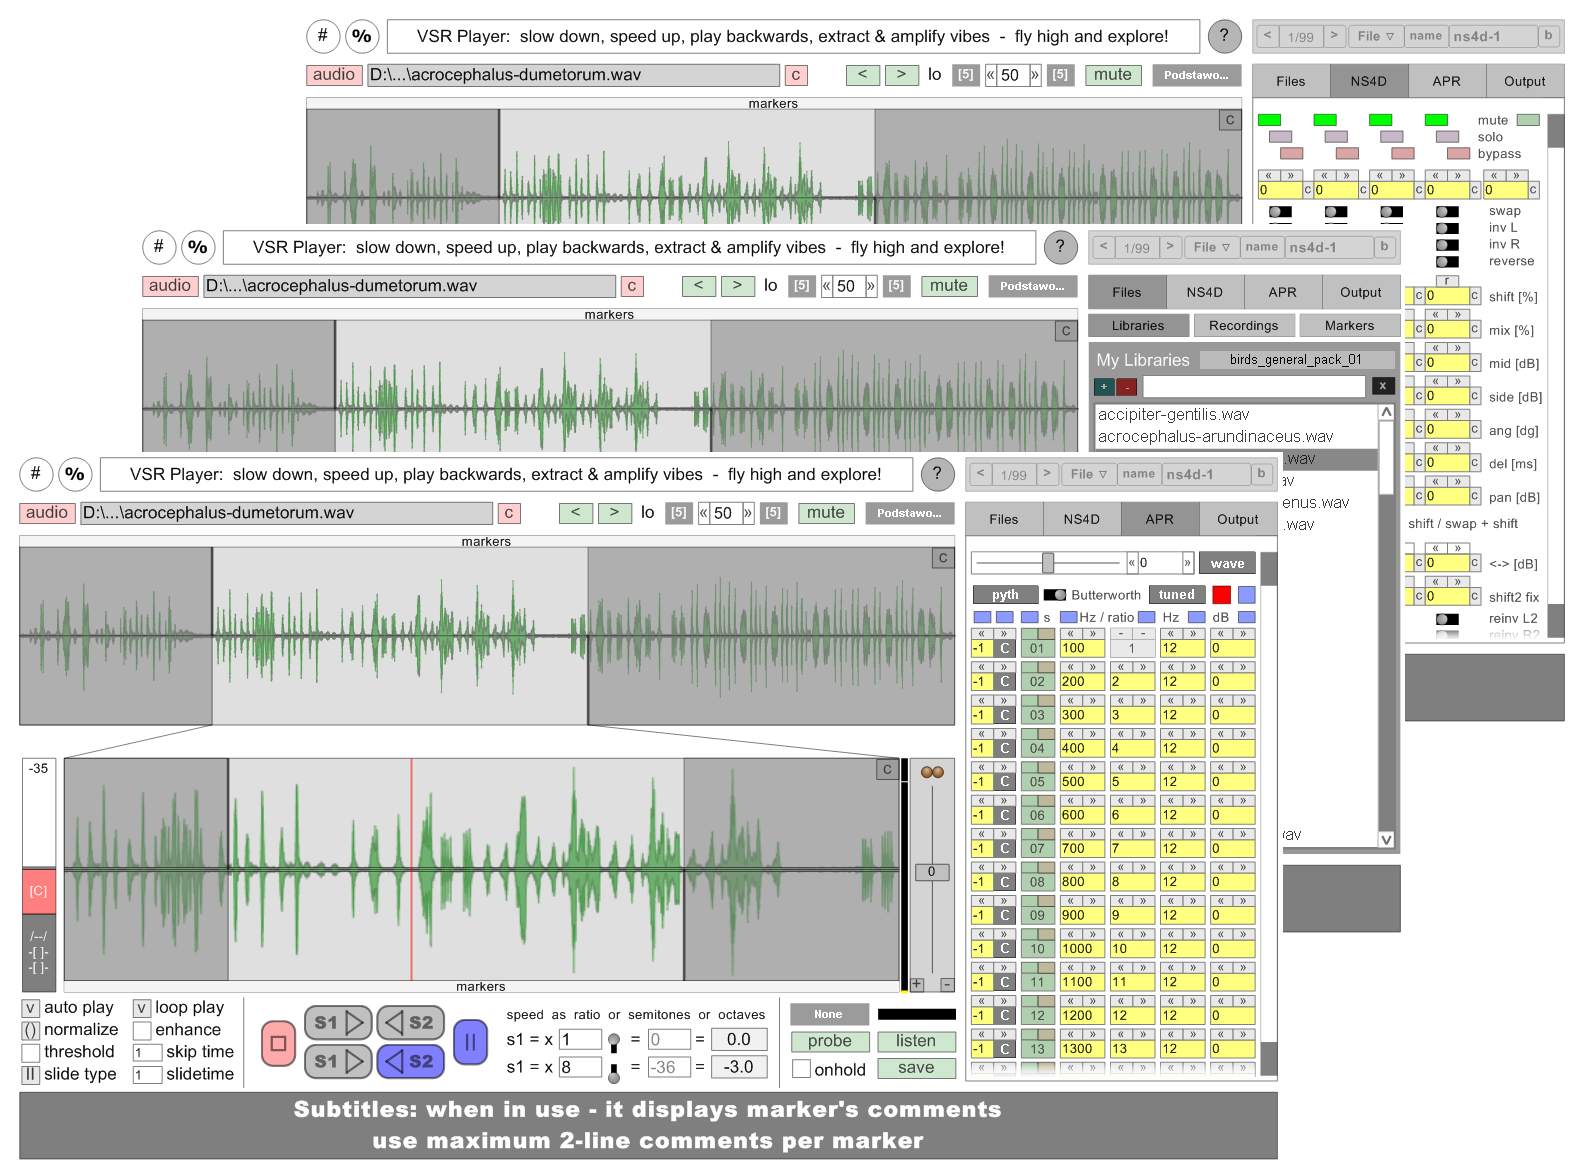This screenshot has height=1170, width=1578.
Task: Uncheck the auto play checkbox
Action: point(31,1008)
